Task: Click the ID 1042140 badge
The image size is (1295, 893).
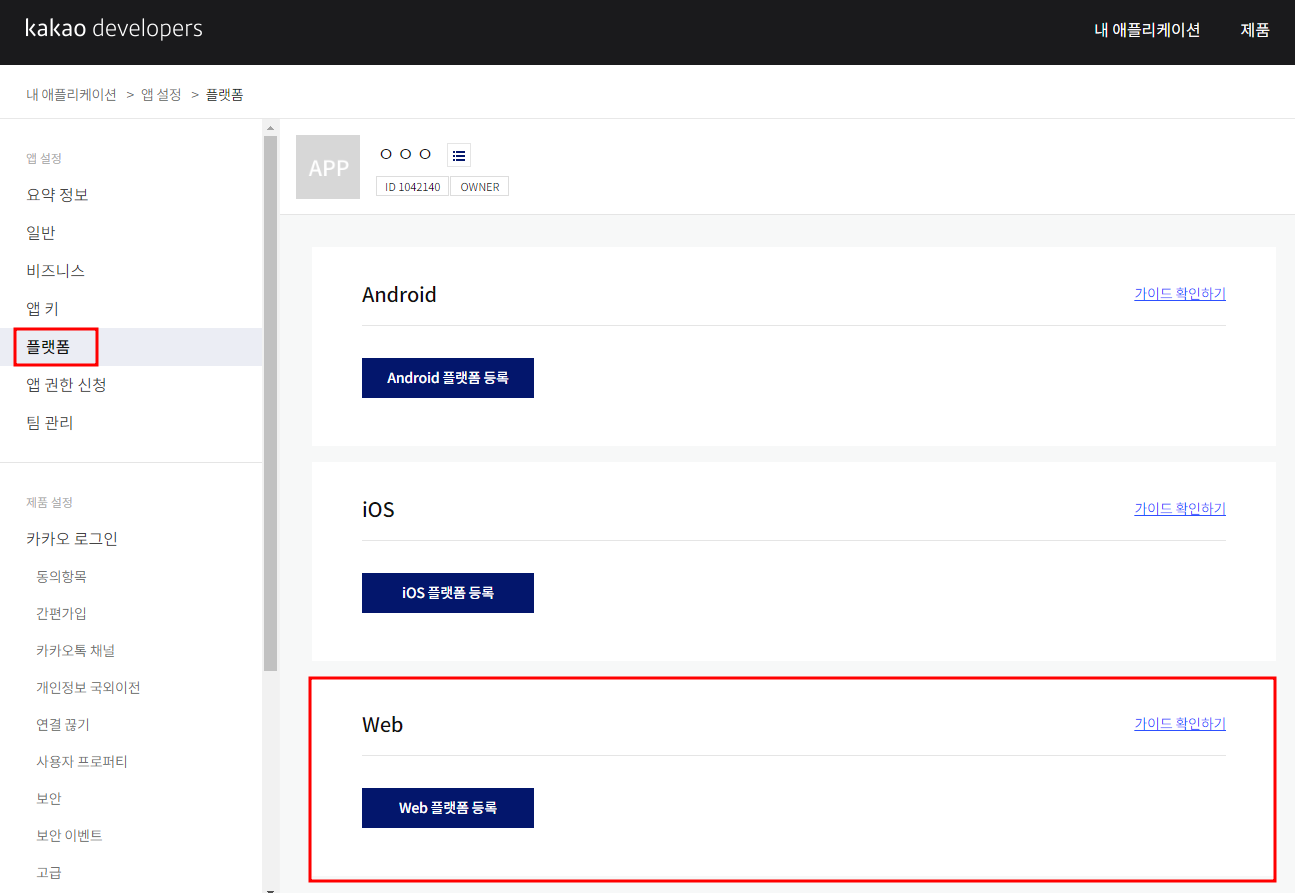Action: tap(413, 187)
